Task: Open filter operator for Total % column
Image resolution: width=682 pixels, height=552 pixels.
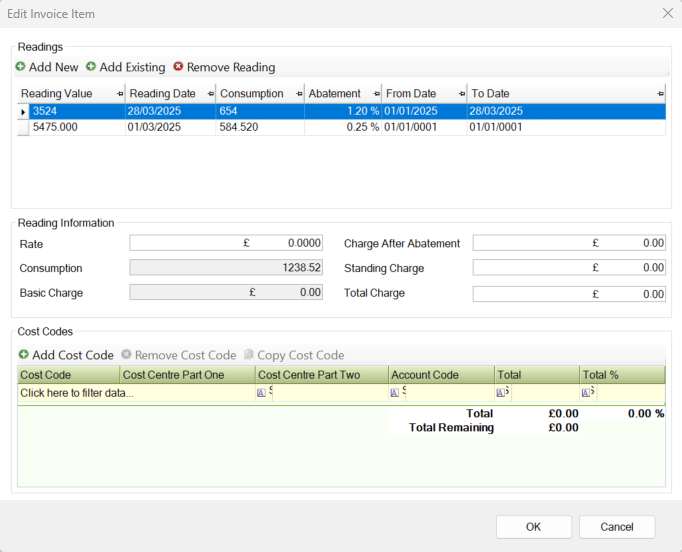Action: 585,393
